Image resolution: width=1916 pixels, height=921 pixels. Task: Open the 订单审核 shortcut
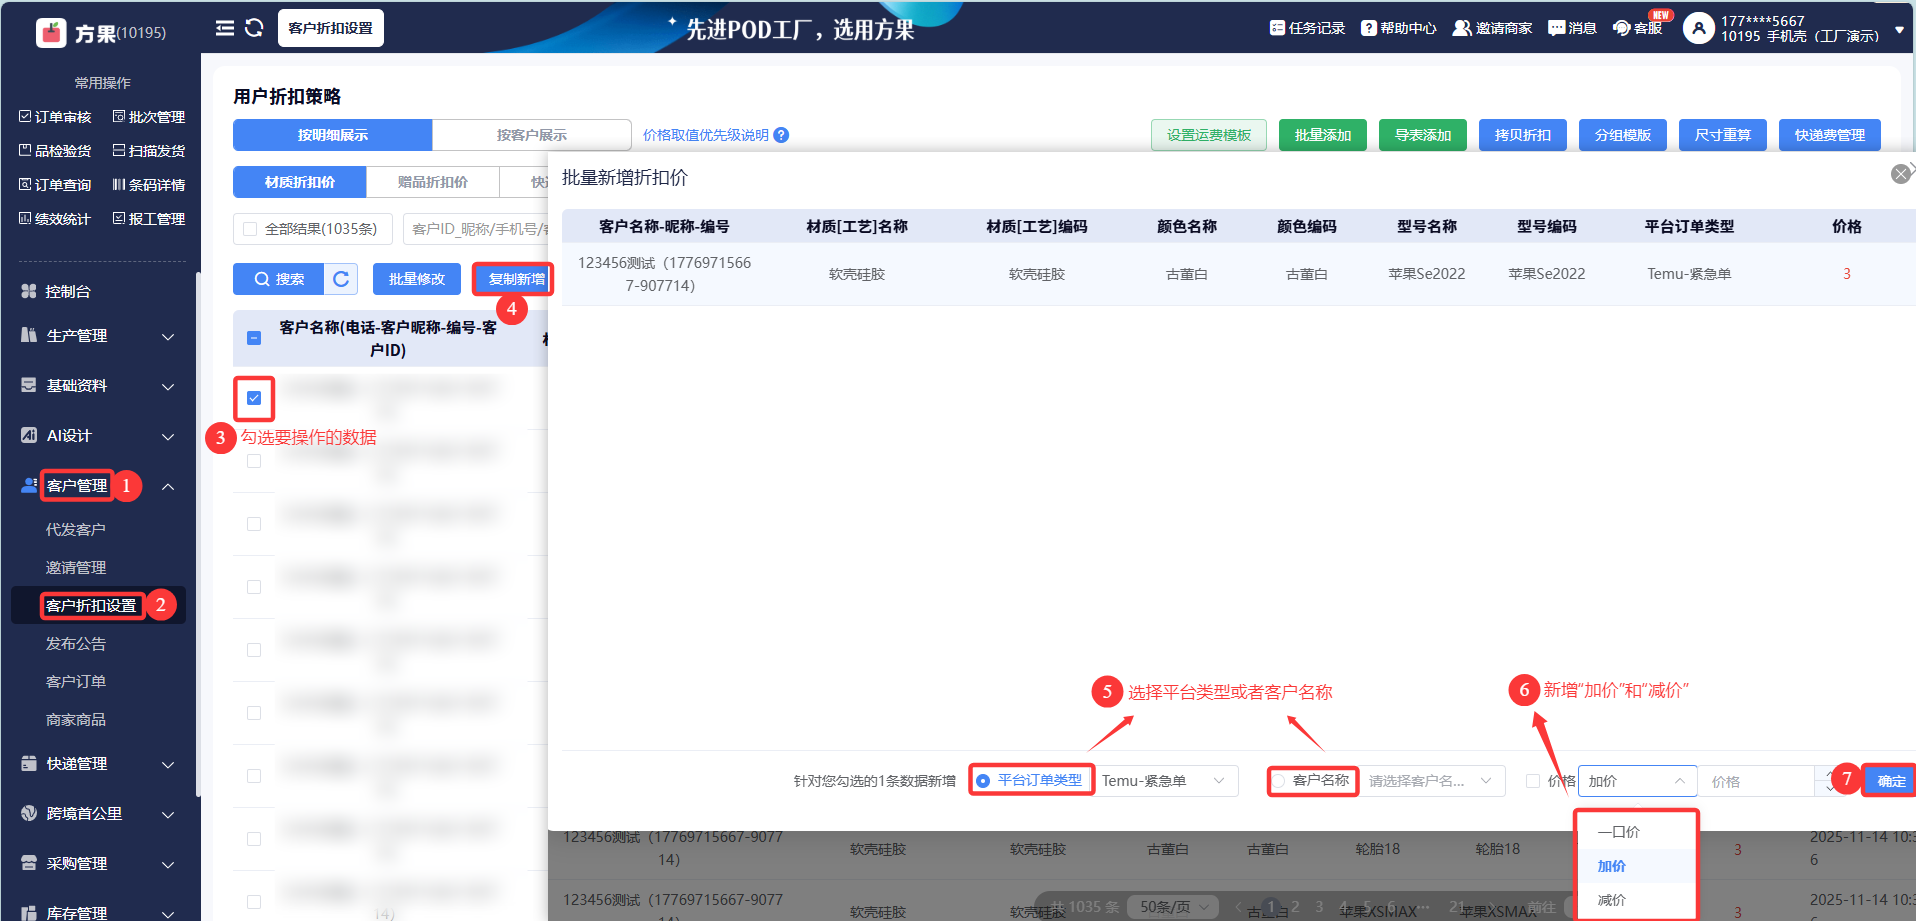55,117
